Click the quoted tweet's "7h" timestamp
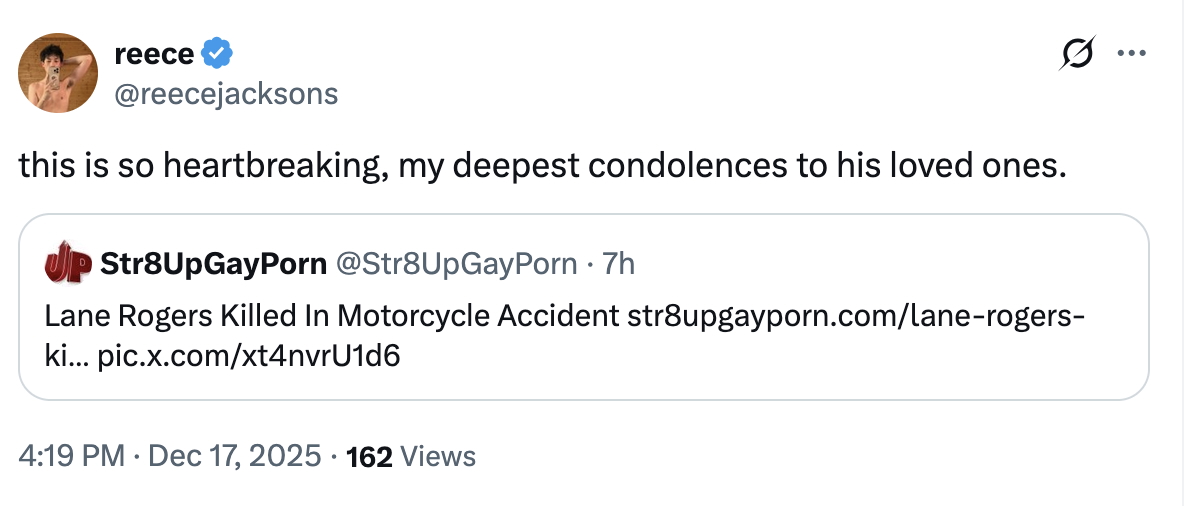 point(620,263)
